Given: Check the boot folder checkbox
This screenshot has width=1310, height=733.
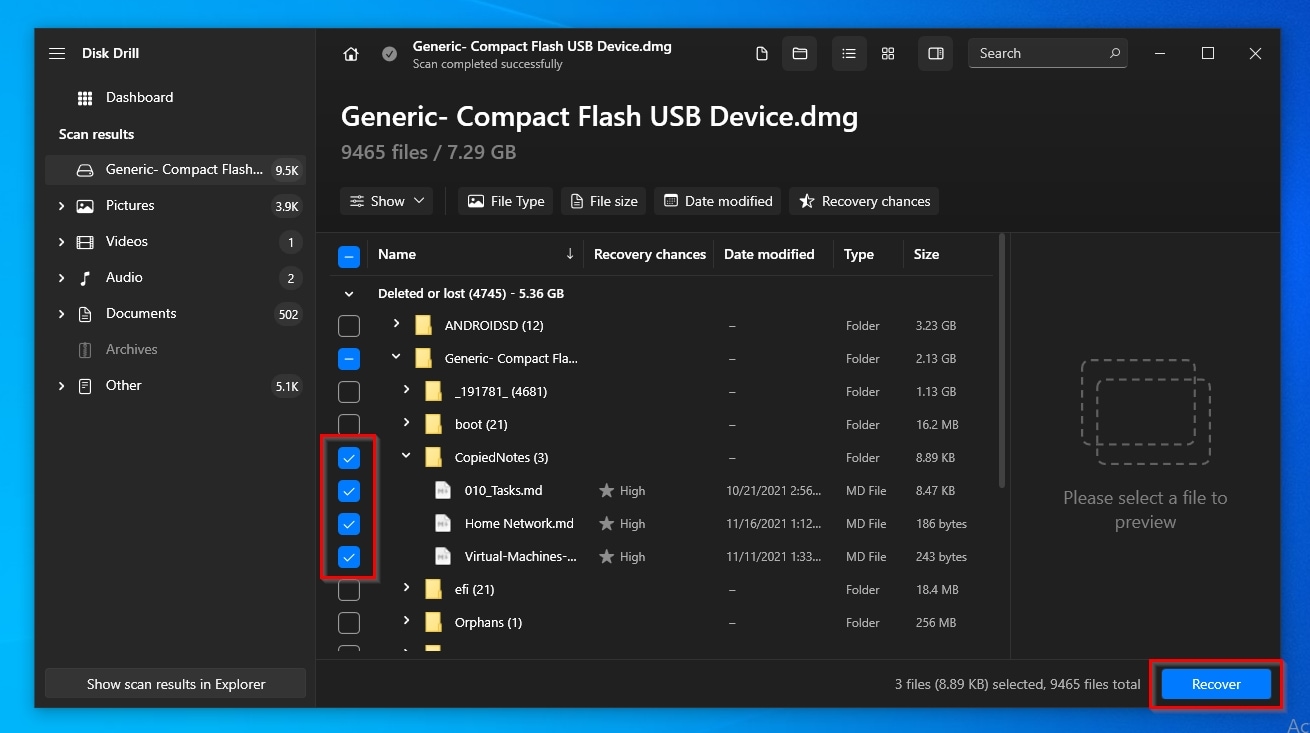Looking at the screenshot, I should [x=349, y=425].
